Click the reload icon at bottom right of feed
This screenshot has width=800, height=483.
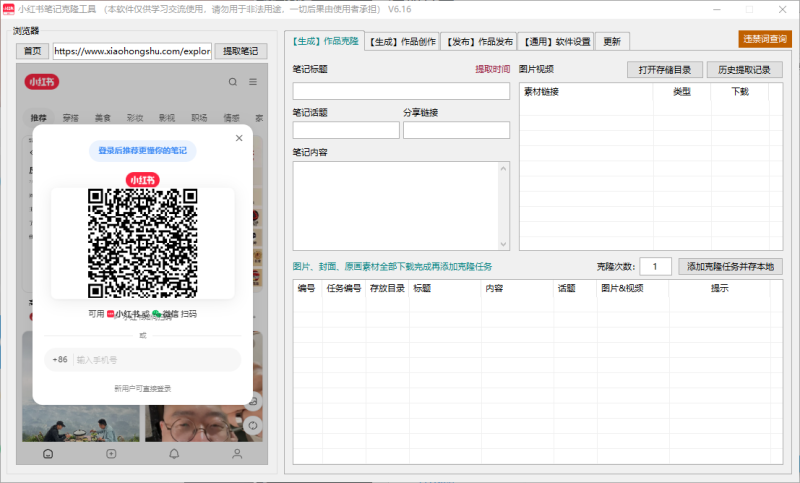click(x=251, y=423)
